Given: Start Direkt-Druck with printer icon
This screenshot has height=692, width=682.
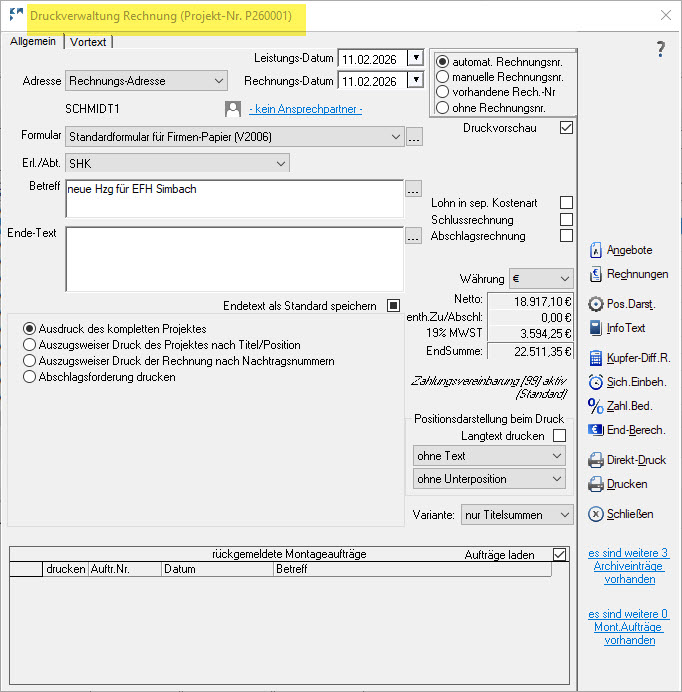Looking at the screenshot, I should click(595, 460).
